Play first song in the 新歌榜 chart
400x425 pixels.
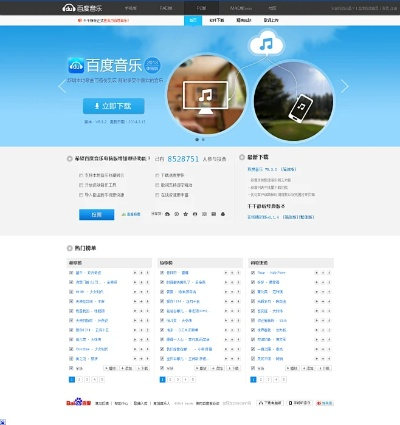(135, 273)
